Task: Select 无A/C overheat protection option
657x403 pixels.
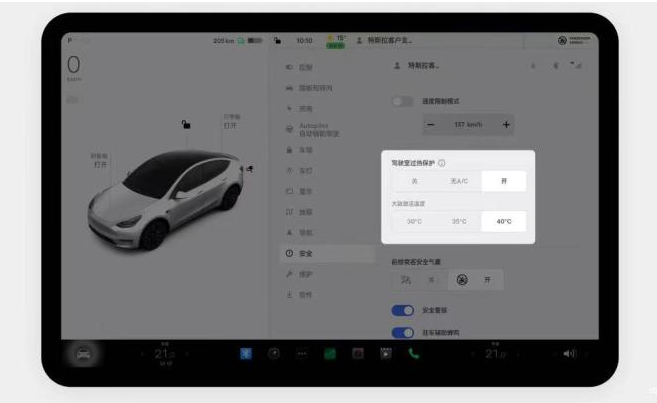Action: [458, 181]
